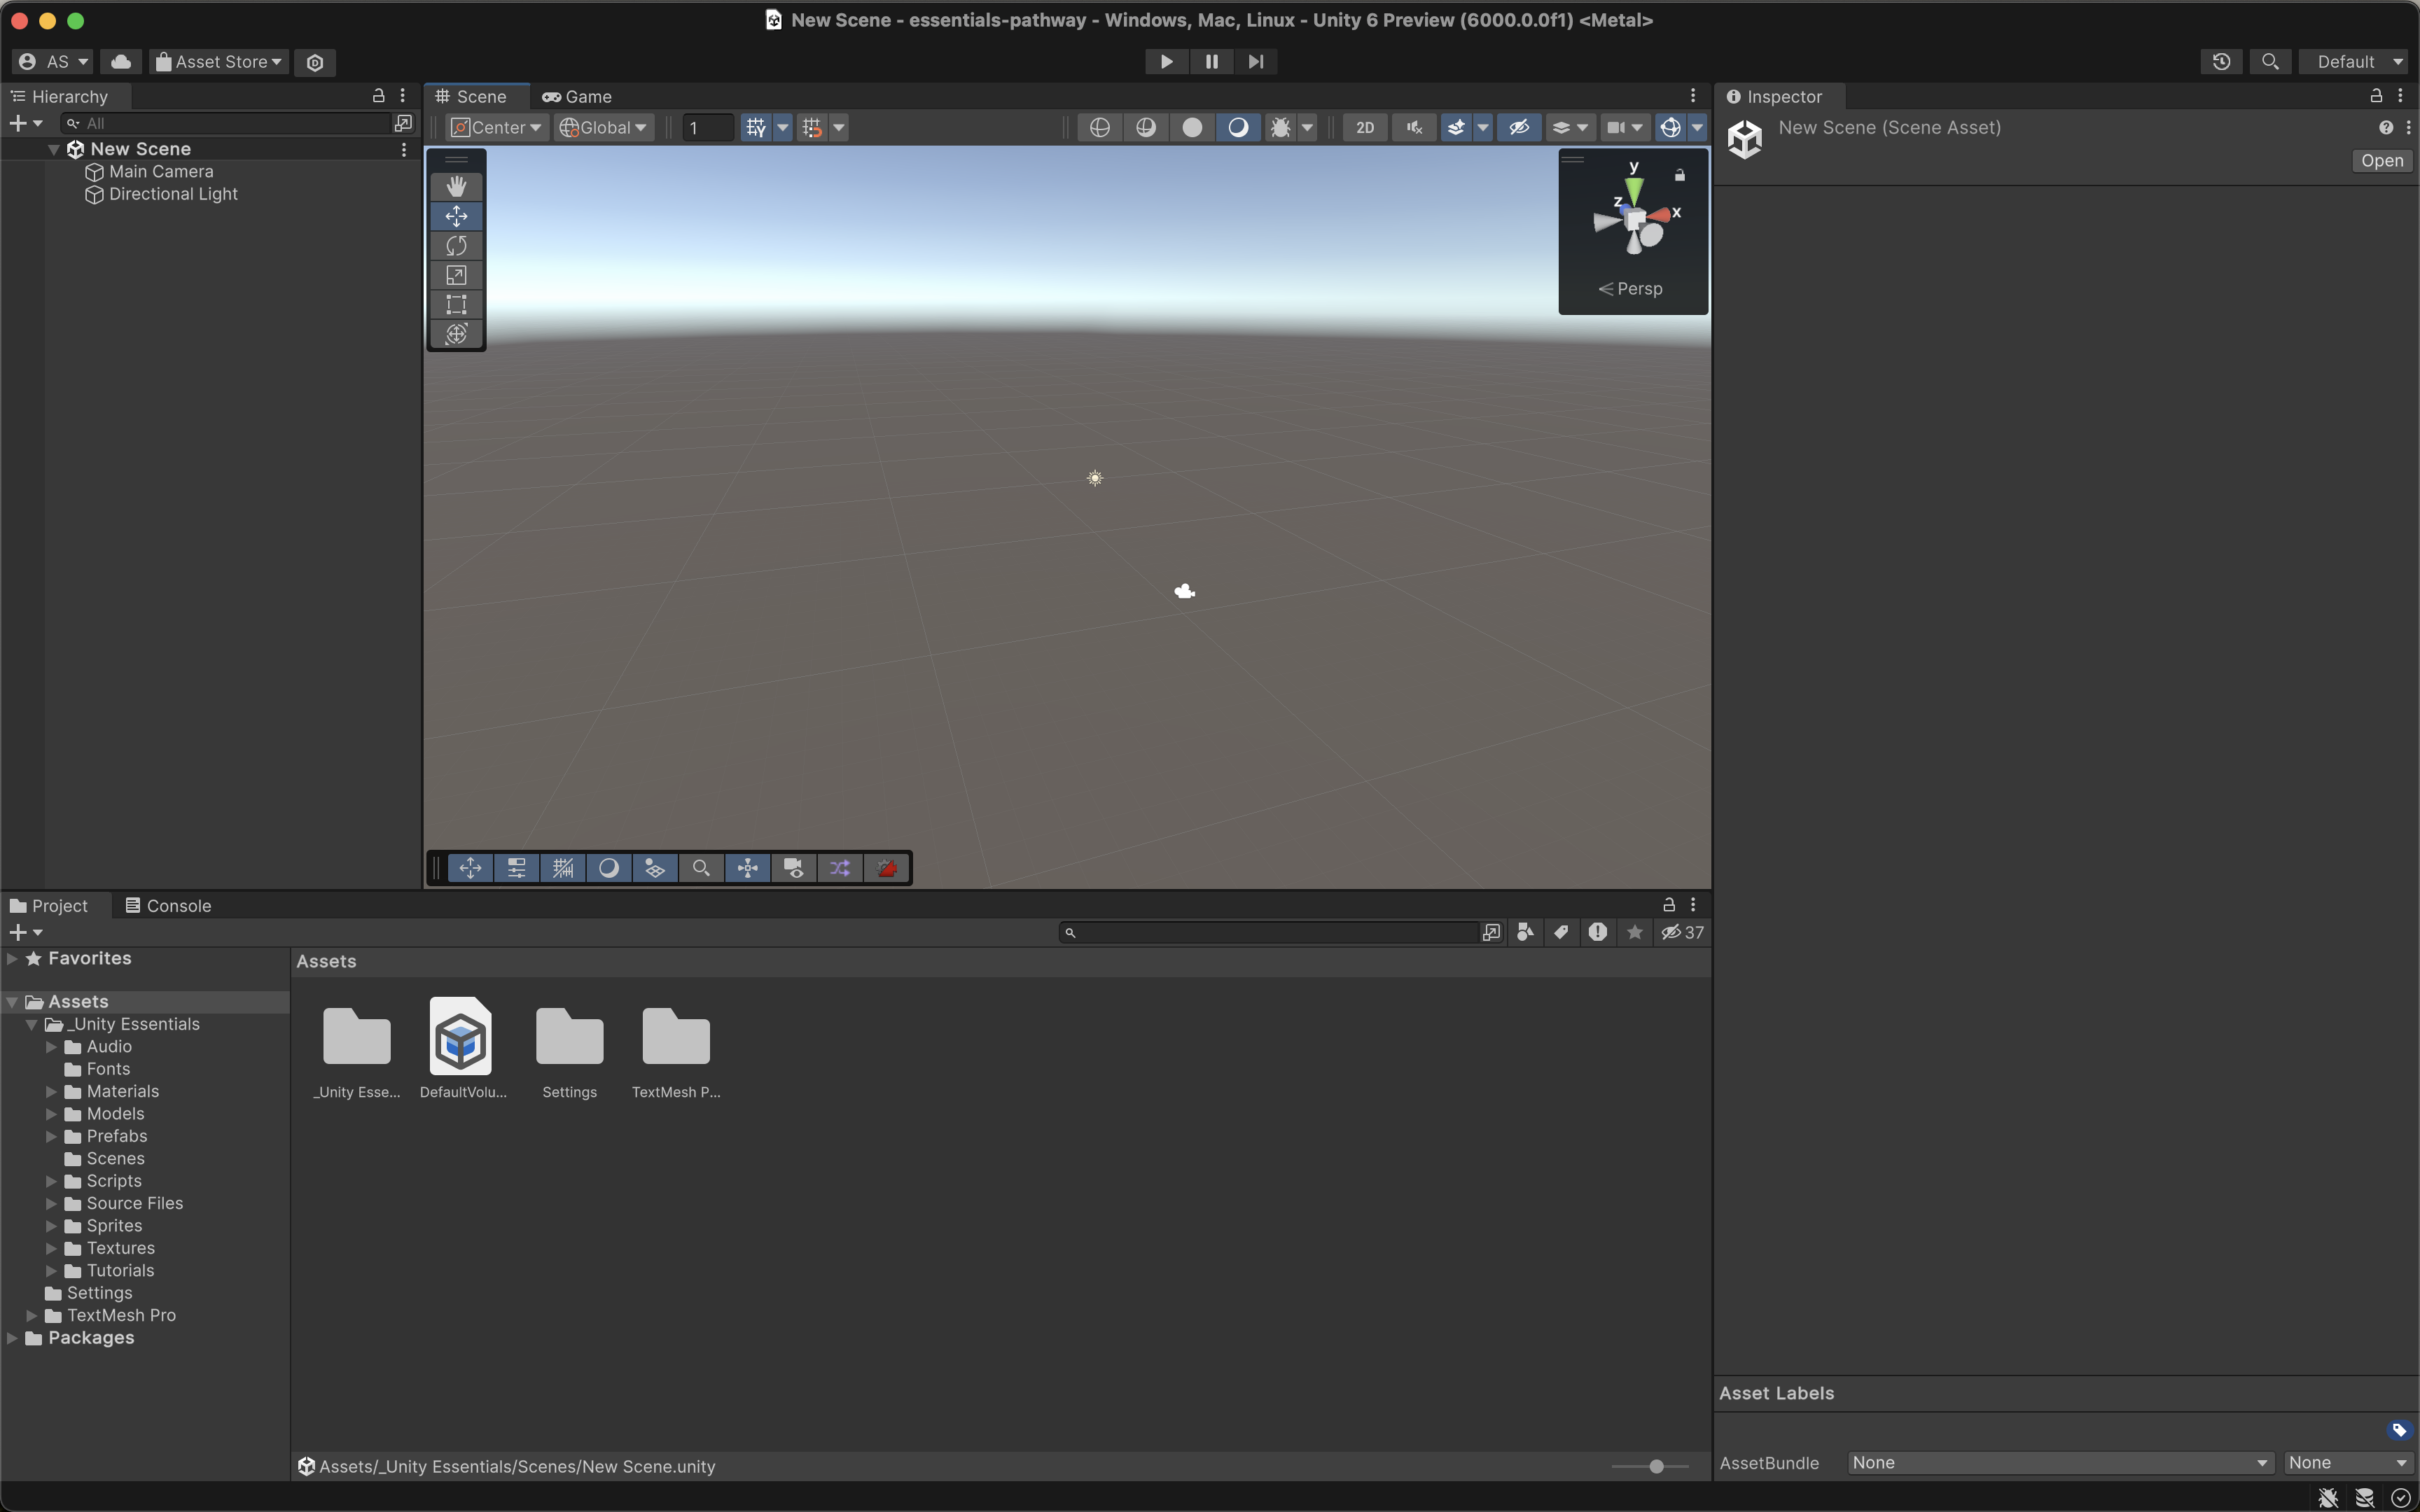Click the cloud services icon
This screenshot has height=1512, width=2420.
(x=121, y=62)
